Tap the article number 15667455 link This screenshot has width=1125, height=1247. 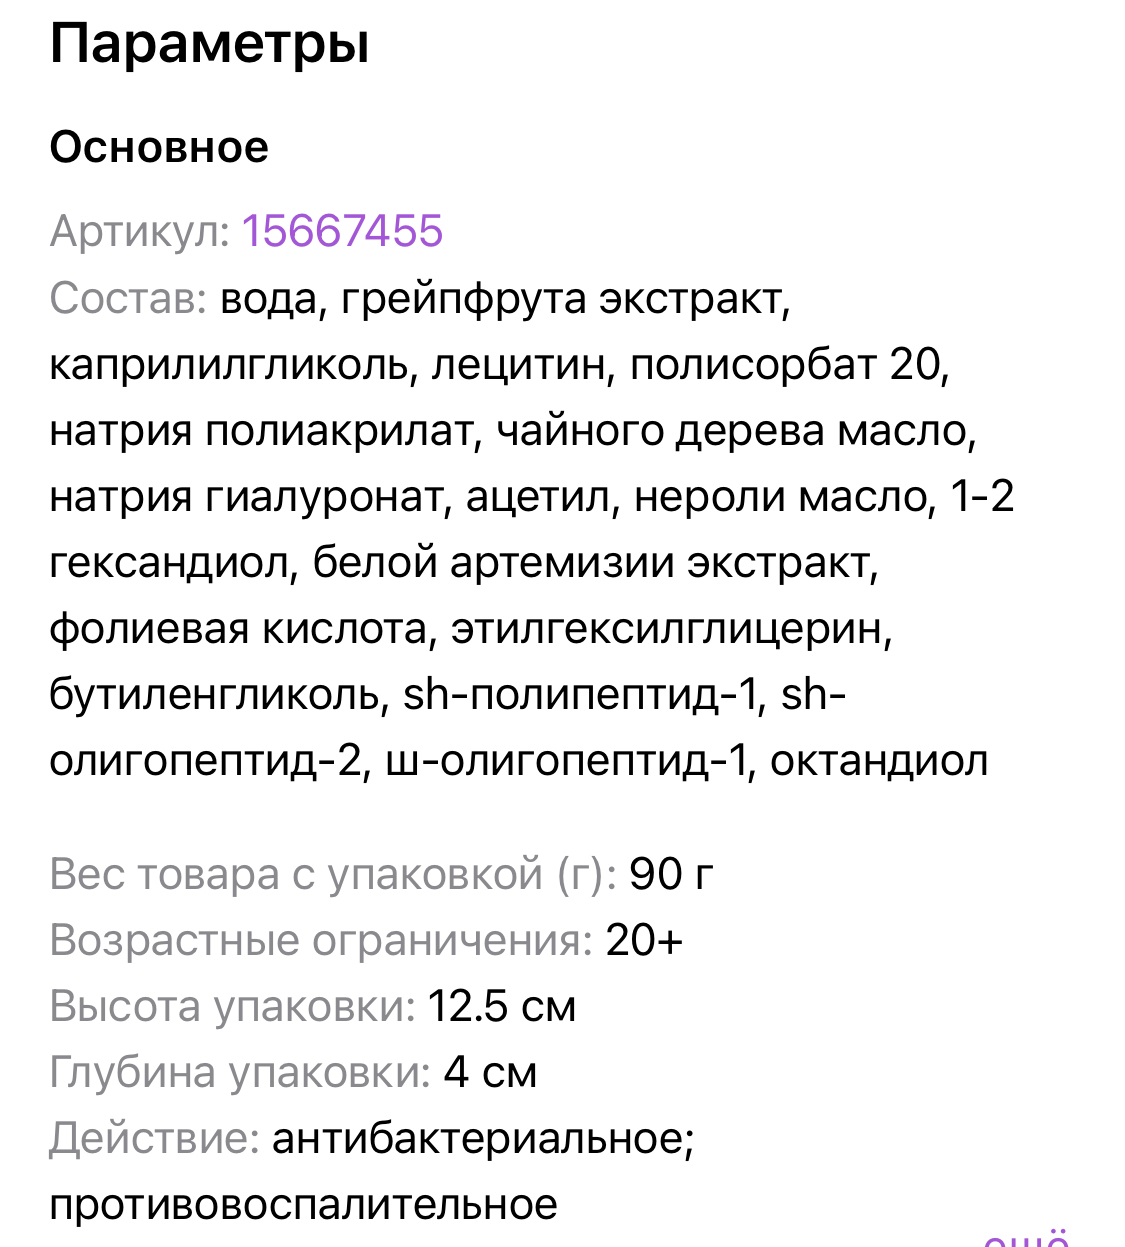pos(342,231)
